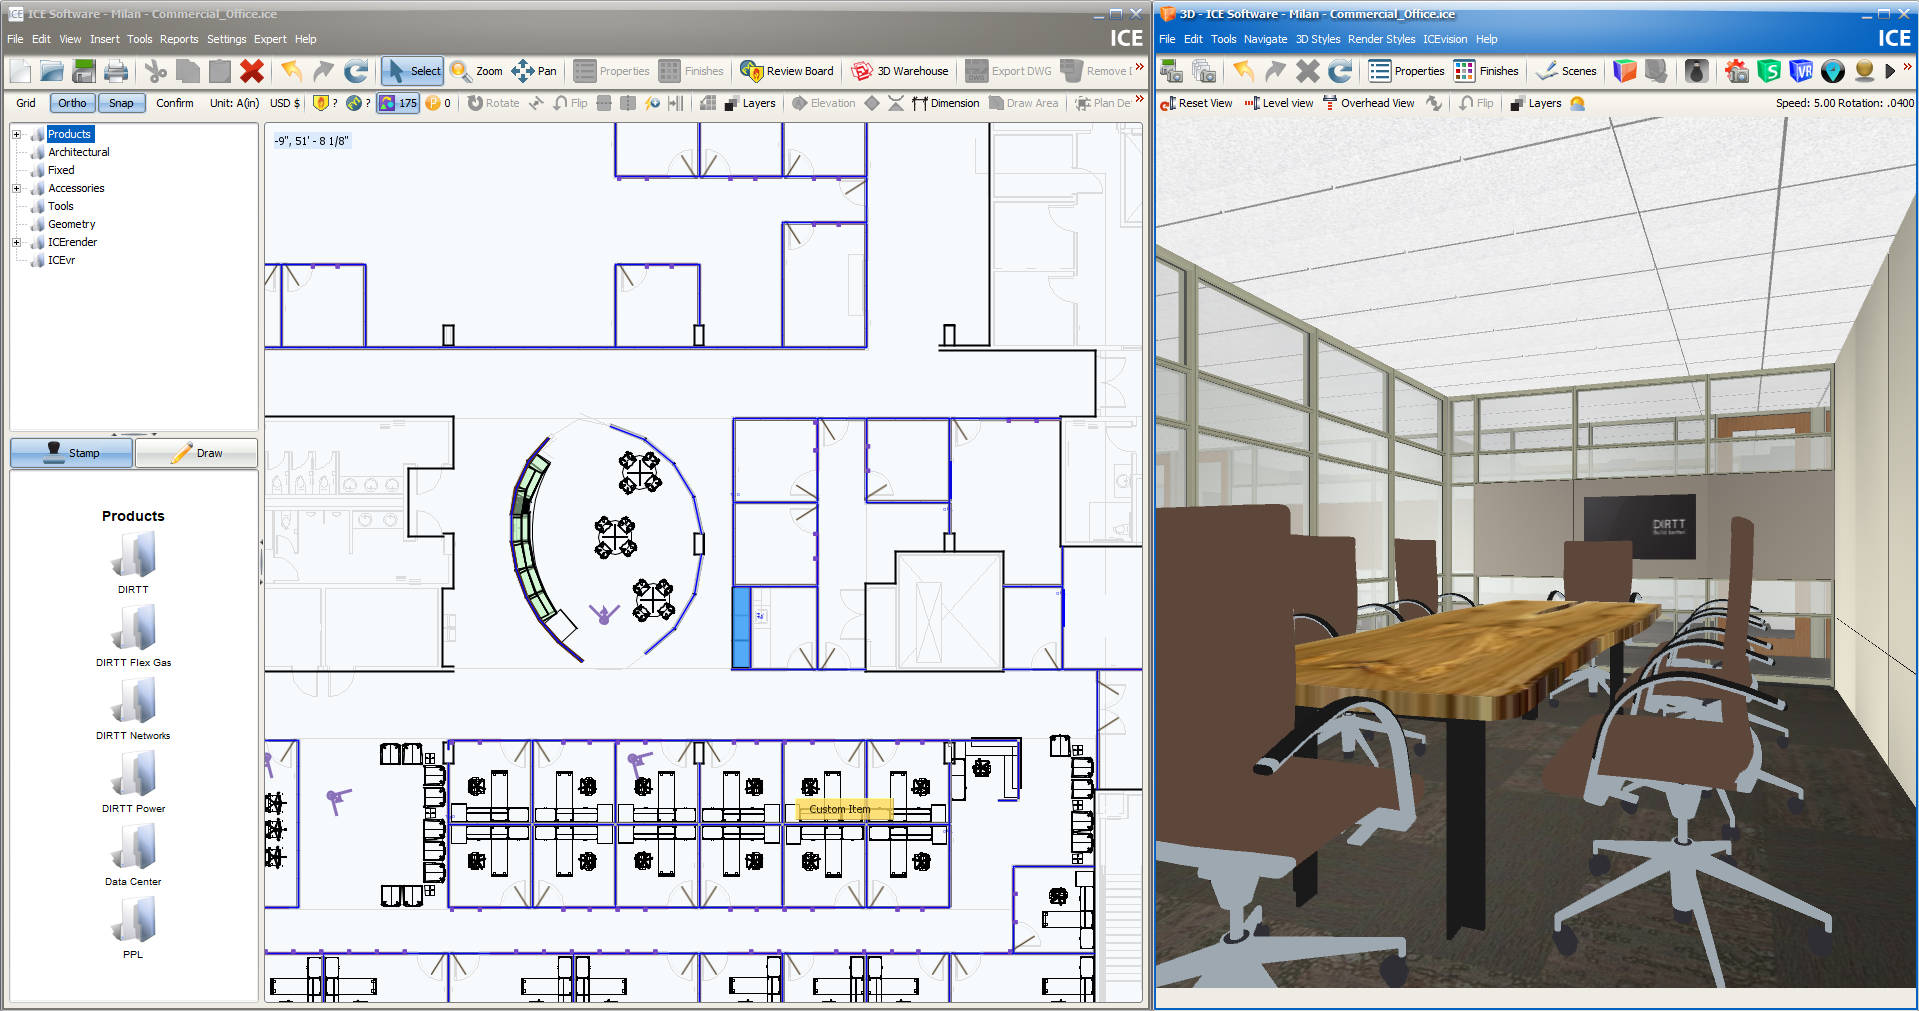Click the sun icon beside 3D Layers
The height and width of the screenshot is (1011, 1919).
1578,103
